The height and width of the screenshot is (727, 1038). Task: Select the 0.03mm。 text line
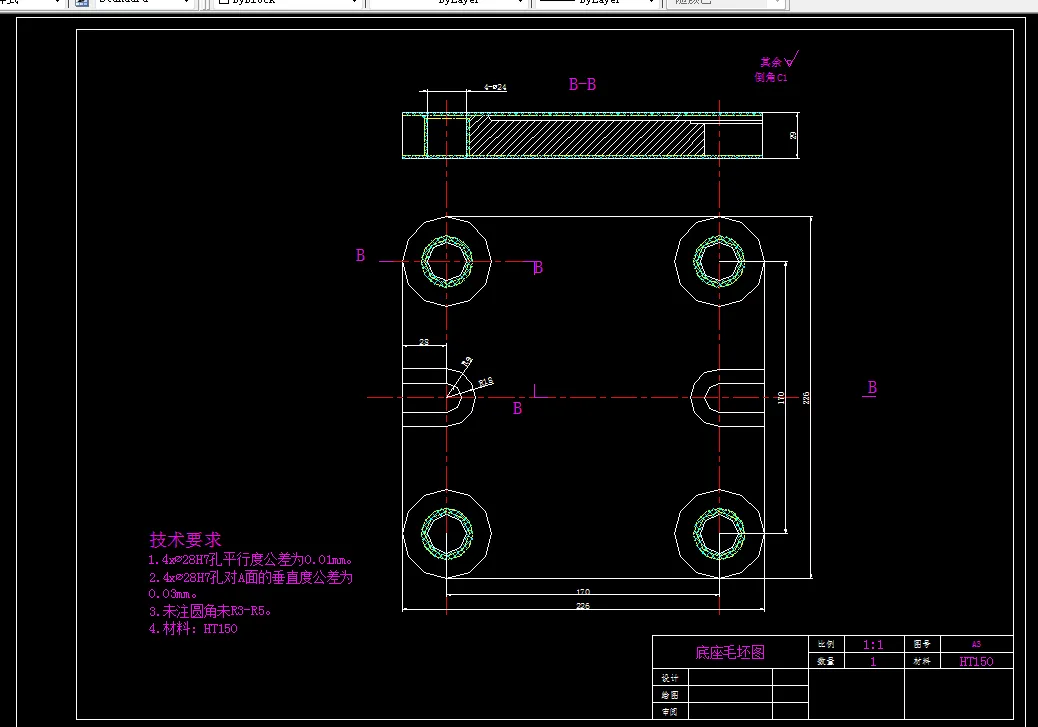pos(172,594)
